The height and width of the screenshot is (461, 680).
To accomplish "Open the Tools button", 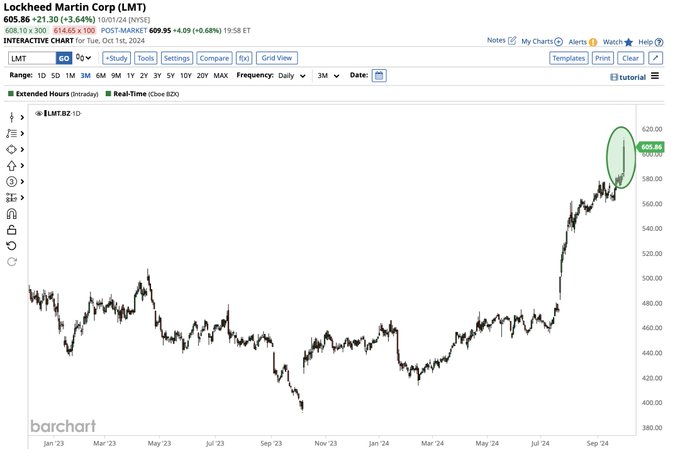I will 146,58.
